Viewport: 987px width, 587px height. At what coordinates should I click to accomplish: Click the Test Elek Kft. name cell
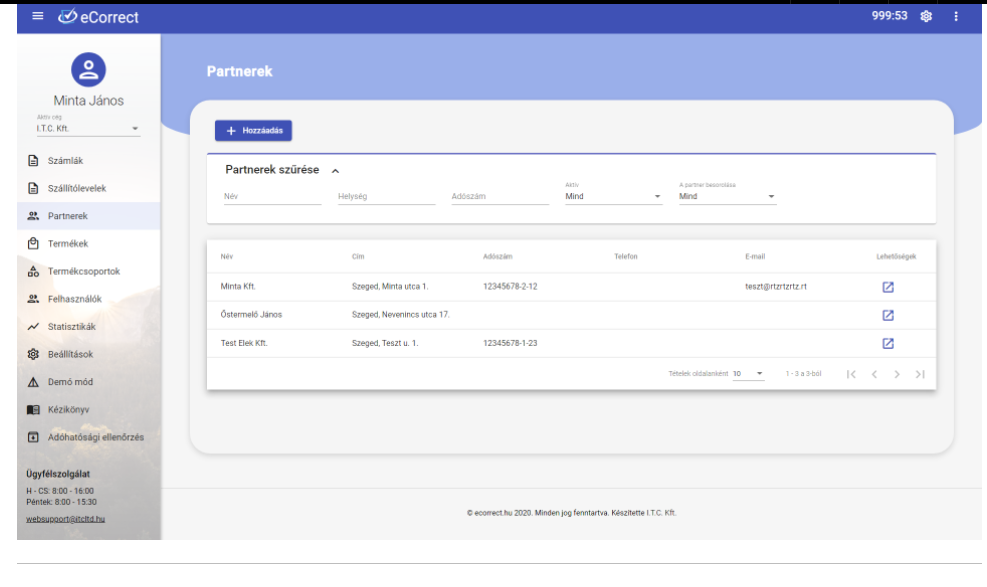click(x=244, y=343)
